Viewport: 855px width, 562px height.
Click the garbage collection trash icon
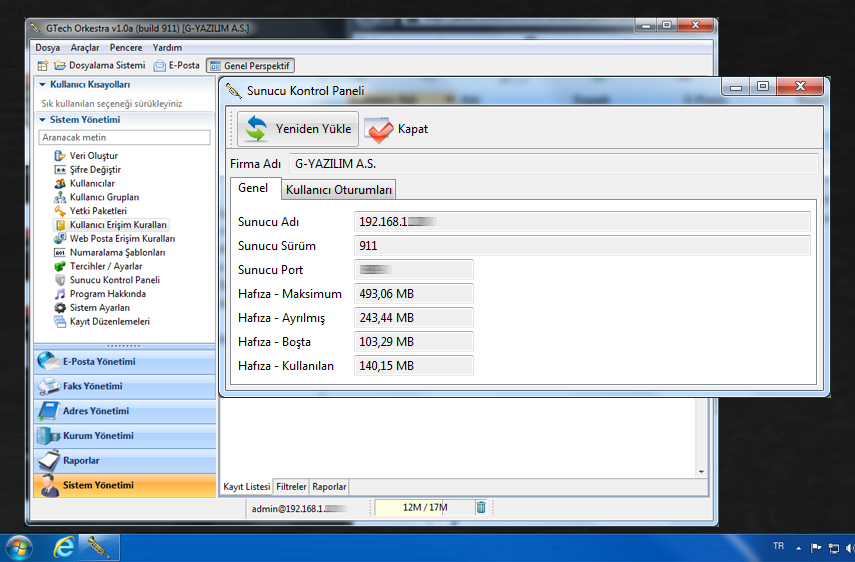pos(481,508)
